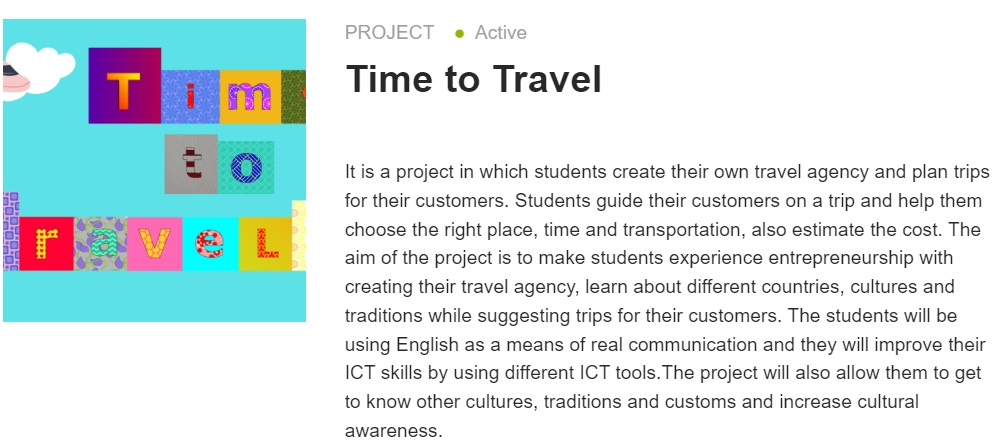The width and height of the screenshot is (999, 447).
Task: Click the cut-off green tile after letter m
Action: (x=294, y=97)
